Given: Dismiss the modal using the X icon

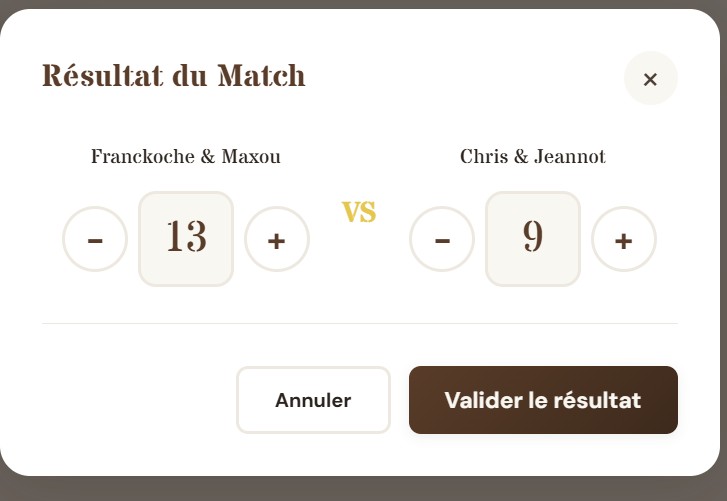Looking at the screenshot, I should [x=650, y=78].
